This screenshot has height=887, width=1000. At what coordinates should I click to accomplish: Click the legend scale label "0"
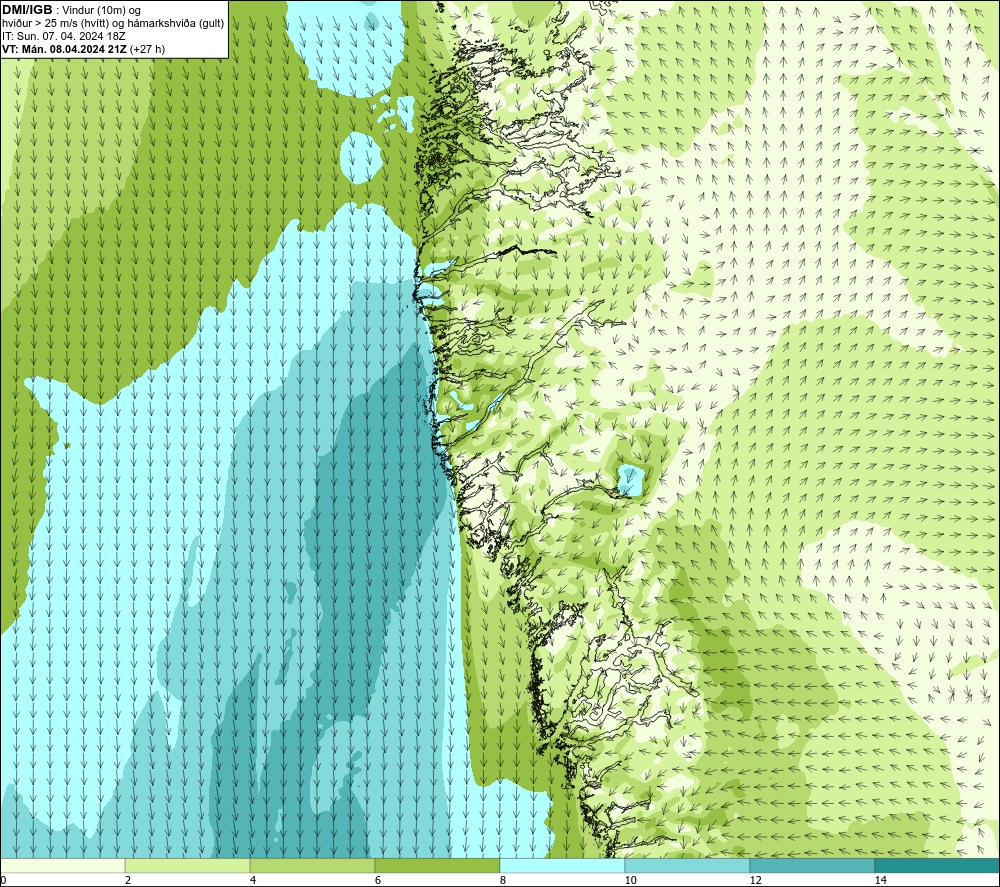click(3, 880)
